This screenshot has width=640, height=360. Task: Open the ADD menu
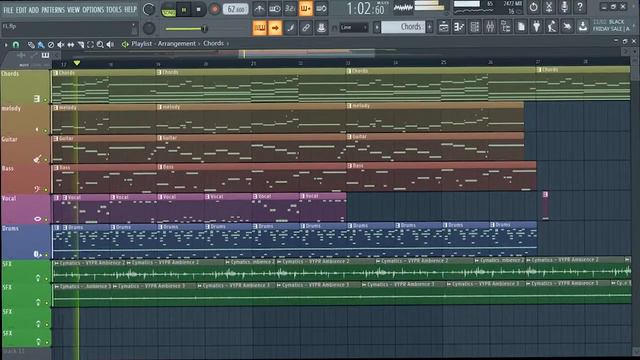tap(34, 9)
